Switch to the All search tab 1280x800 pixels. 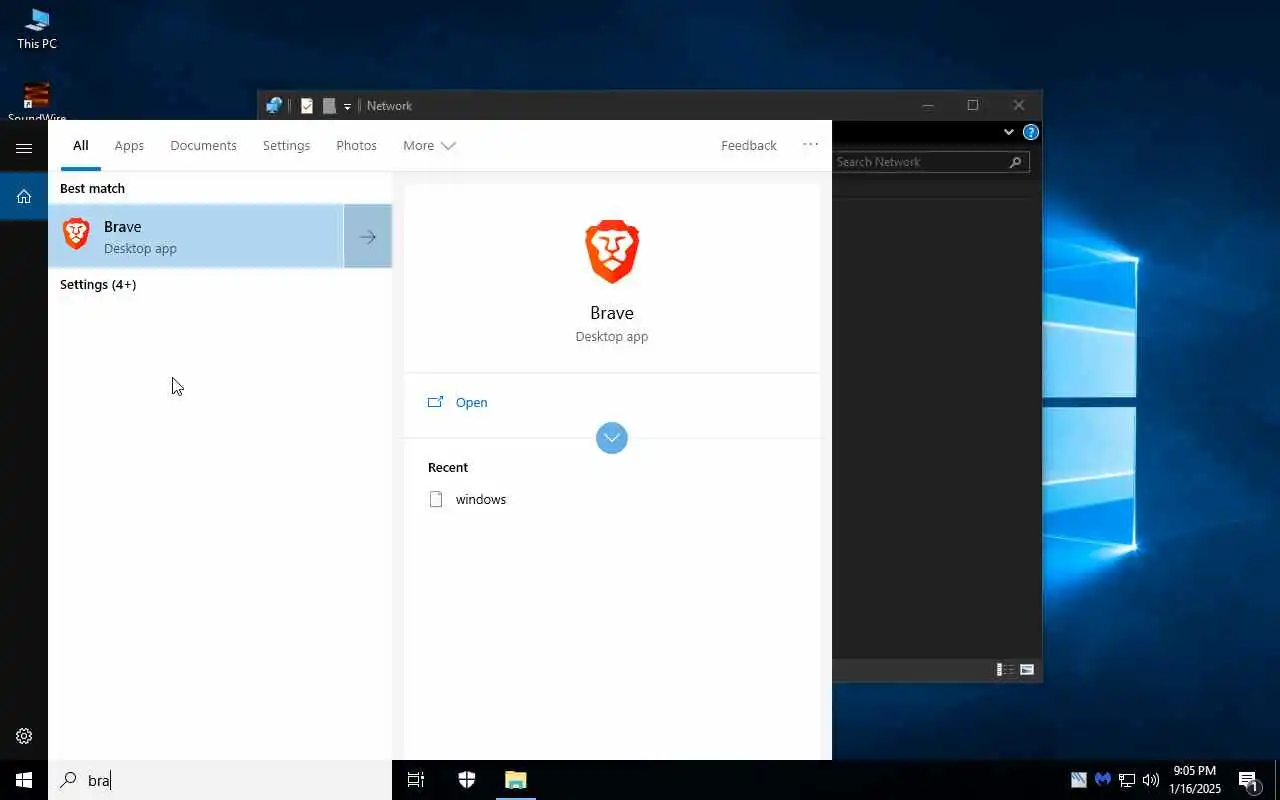click(x=80, y=145)
